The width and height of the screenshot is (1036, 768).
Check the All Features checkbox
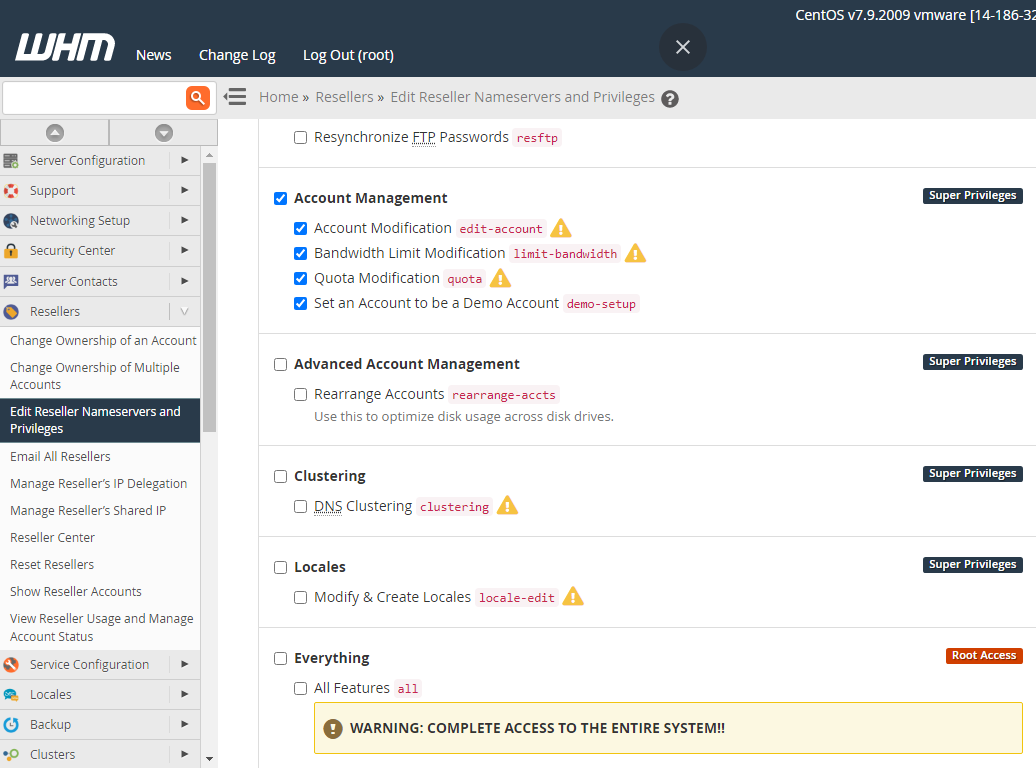click(301, 688)
